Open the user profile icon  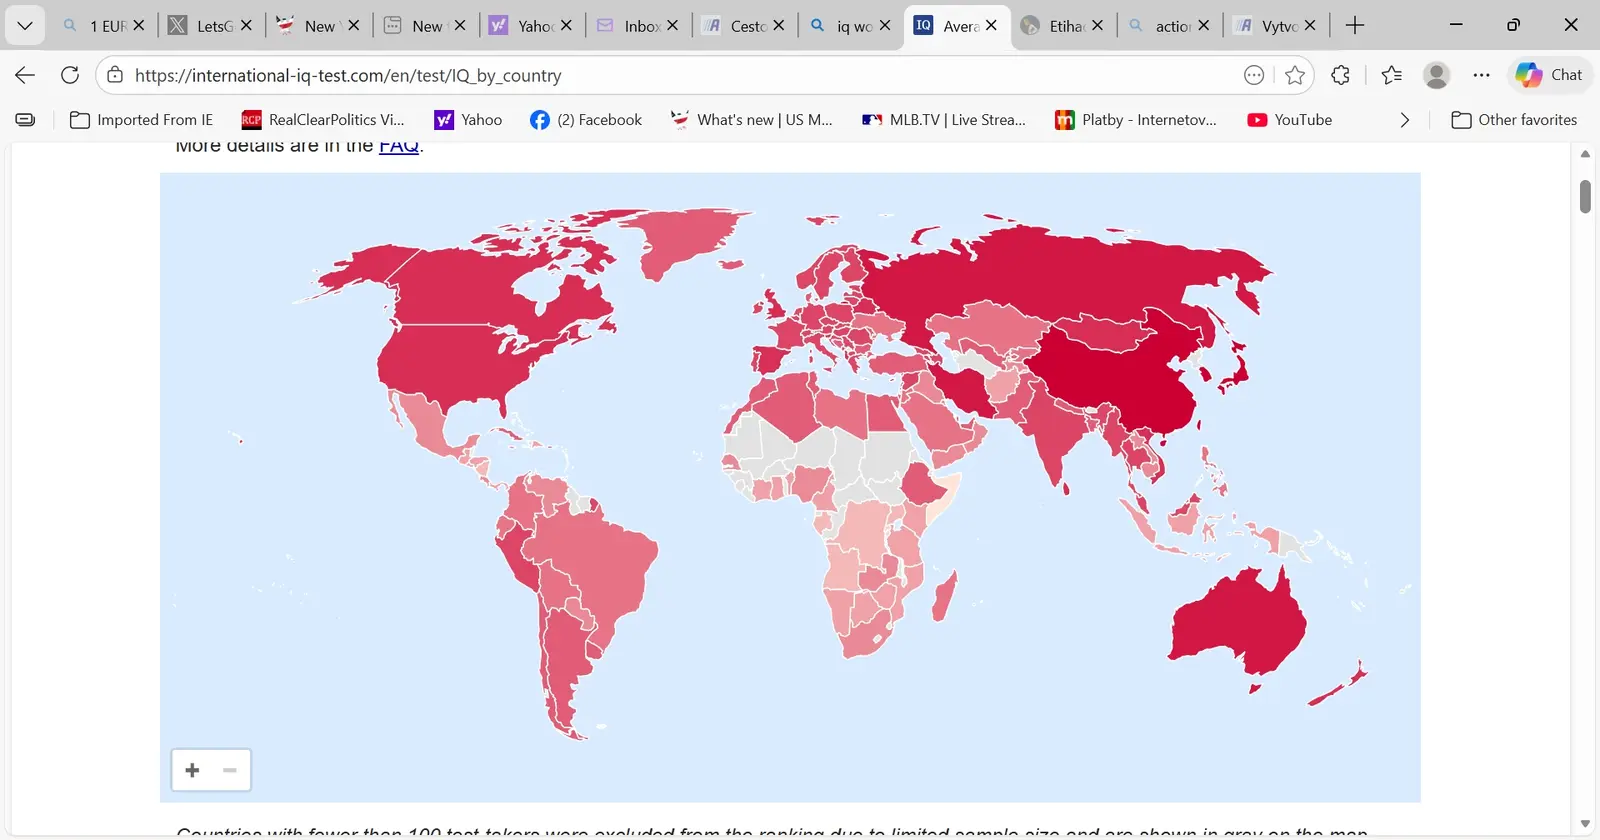click(1436, 75)
